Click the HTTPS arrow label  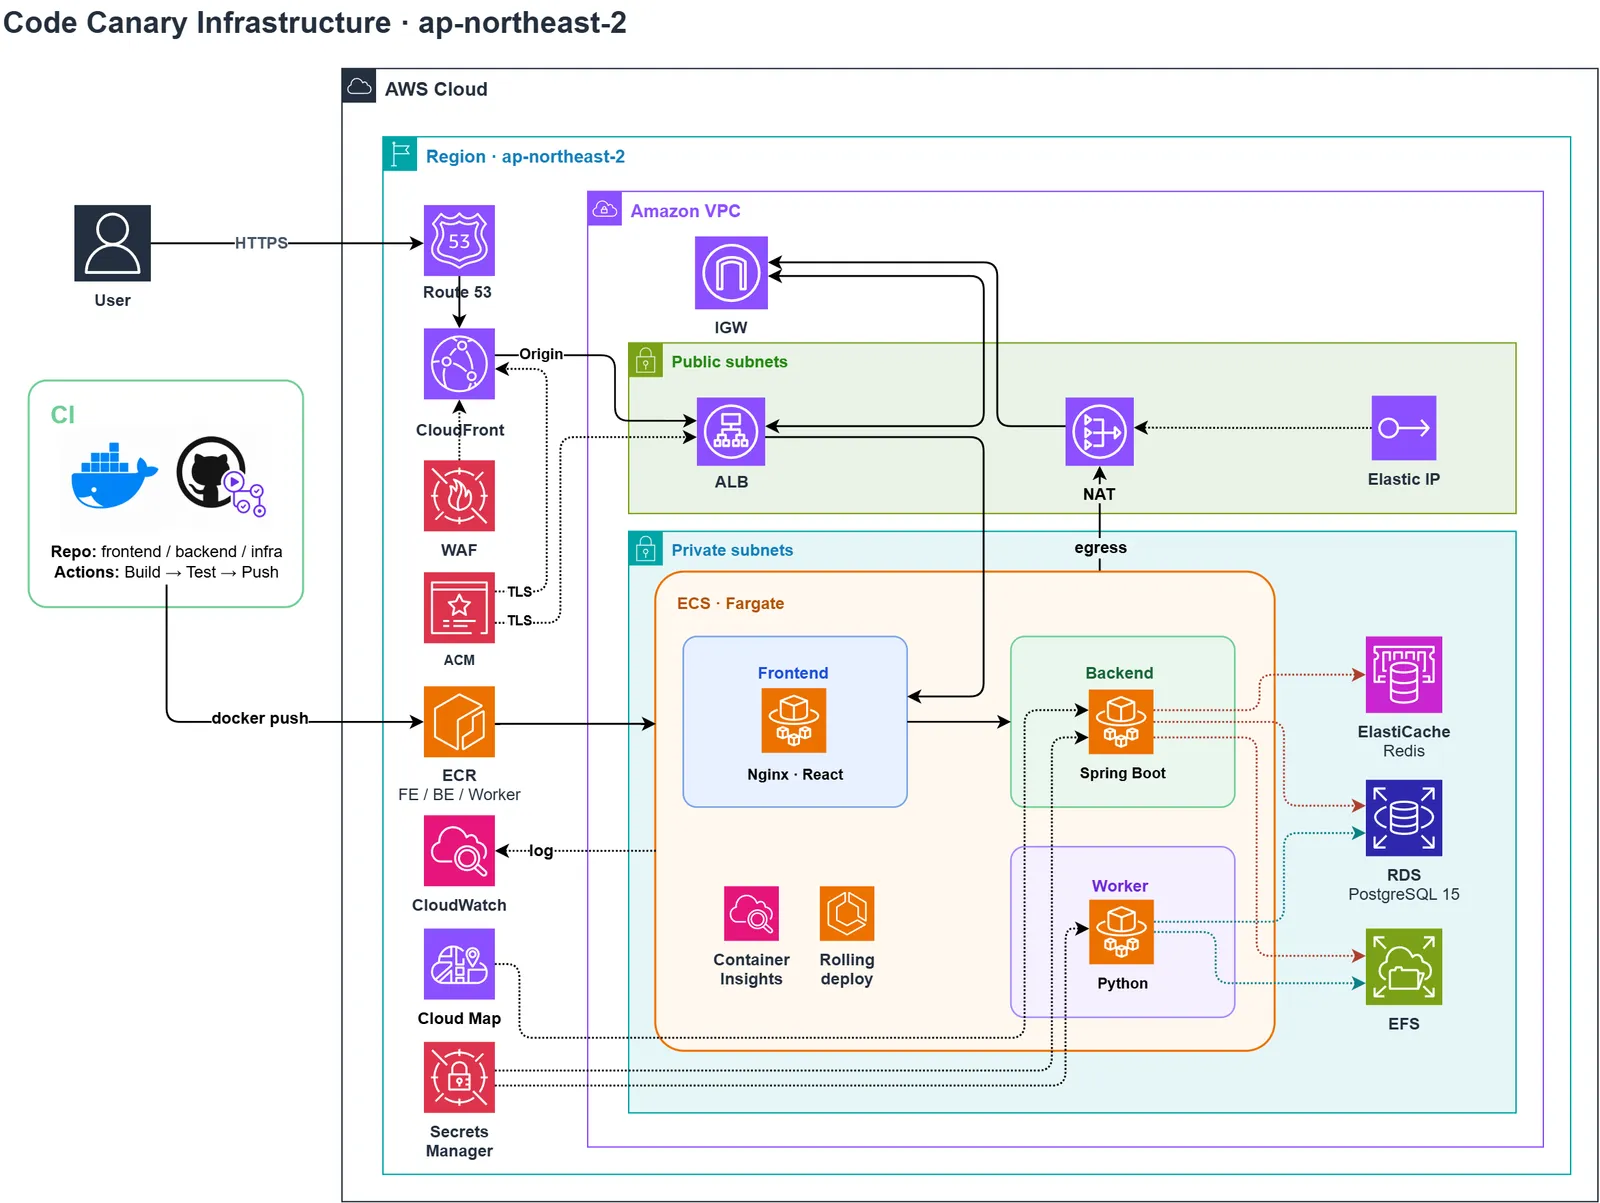[261, 243]
